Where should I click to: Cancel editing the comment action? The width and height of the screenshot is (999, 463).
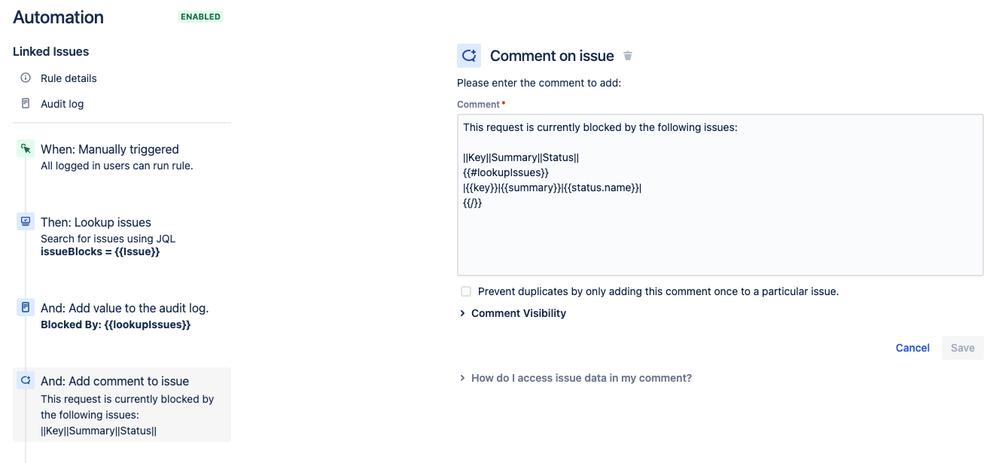pos(912,348)
